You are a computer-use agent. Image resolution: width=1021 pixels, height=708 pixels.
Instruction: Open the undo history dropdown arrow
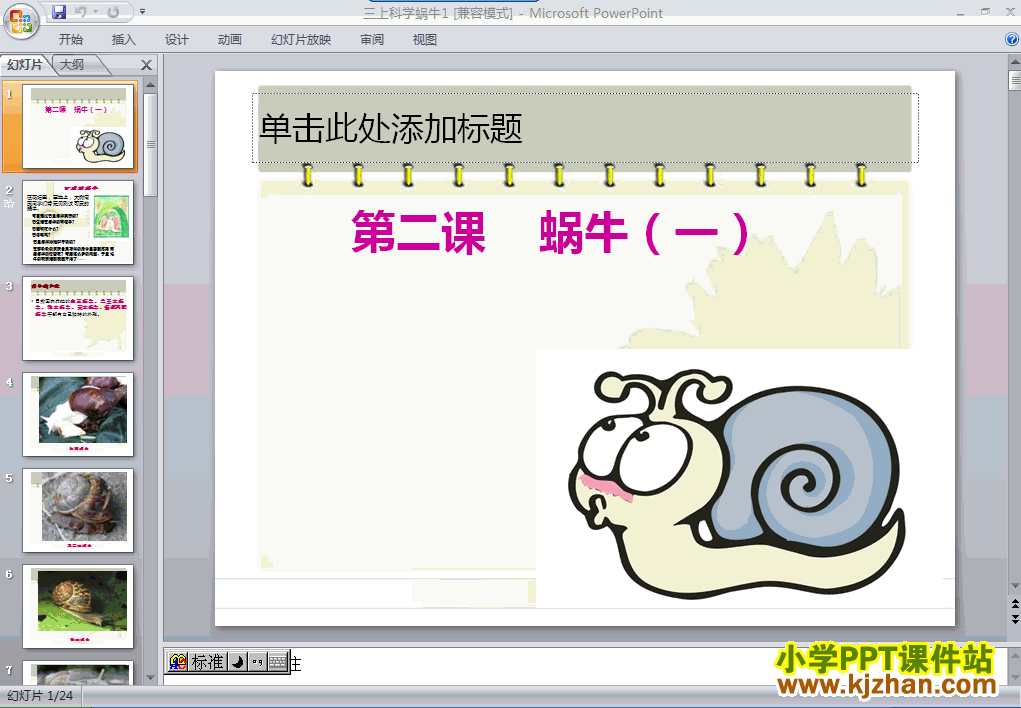96,12
